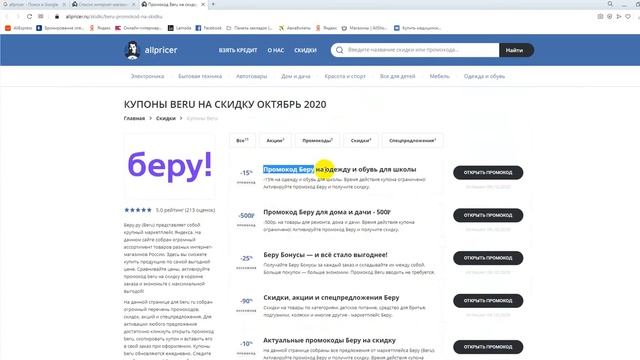Click the -25% discount badge
Viewport: 640px width, 360px height.
pos(246,258)
